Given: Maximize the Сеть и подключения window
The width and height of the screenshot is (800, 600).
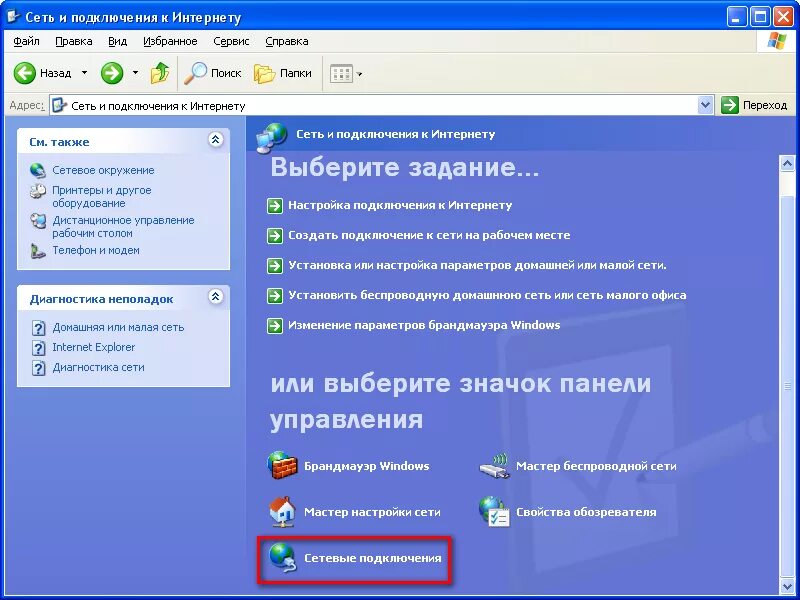Looking at the screenshot, I should (x=760, y=18).
